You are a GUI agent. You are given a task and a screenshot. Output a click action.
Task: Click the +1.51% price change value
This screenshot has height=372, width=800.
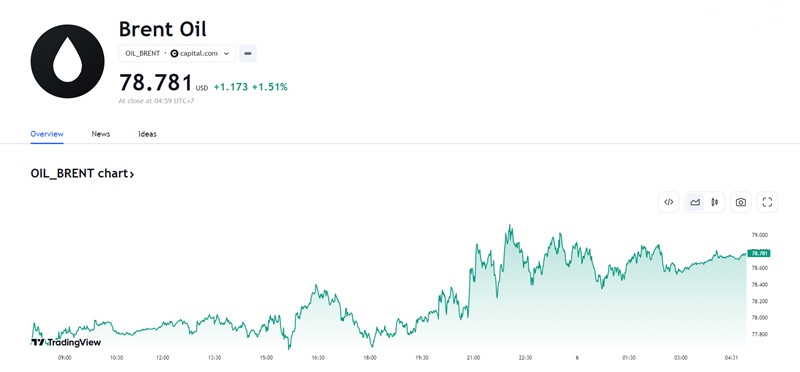[x=269, y=87]
